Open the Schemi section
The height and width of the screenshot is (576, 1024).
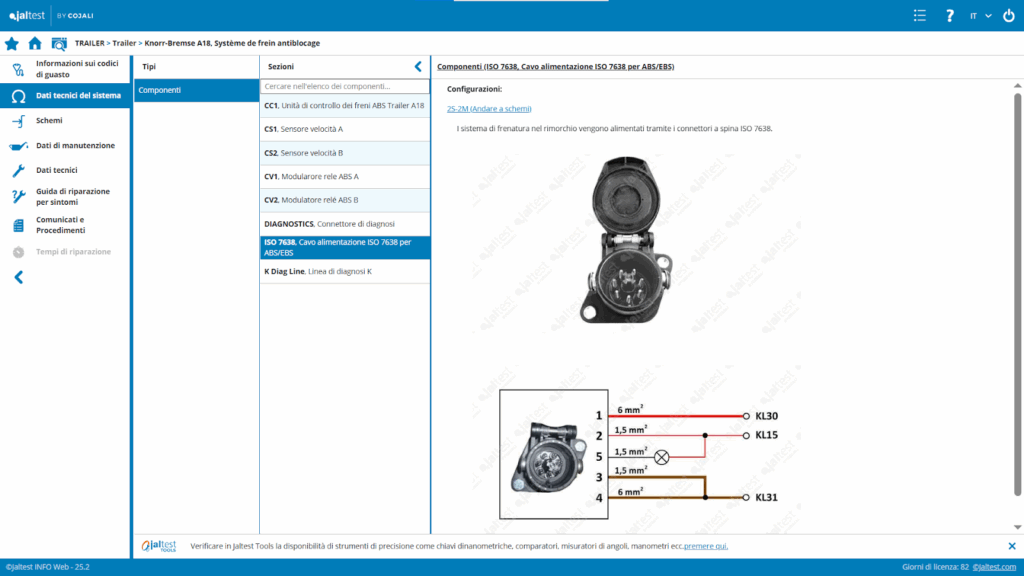(x=49, y=120)
